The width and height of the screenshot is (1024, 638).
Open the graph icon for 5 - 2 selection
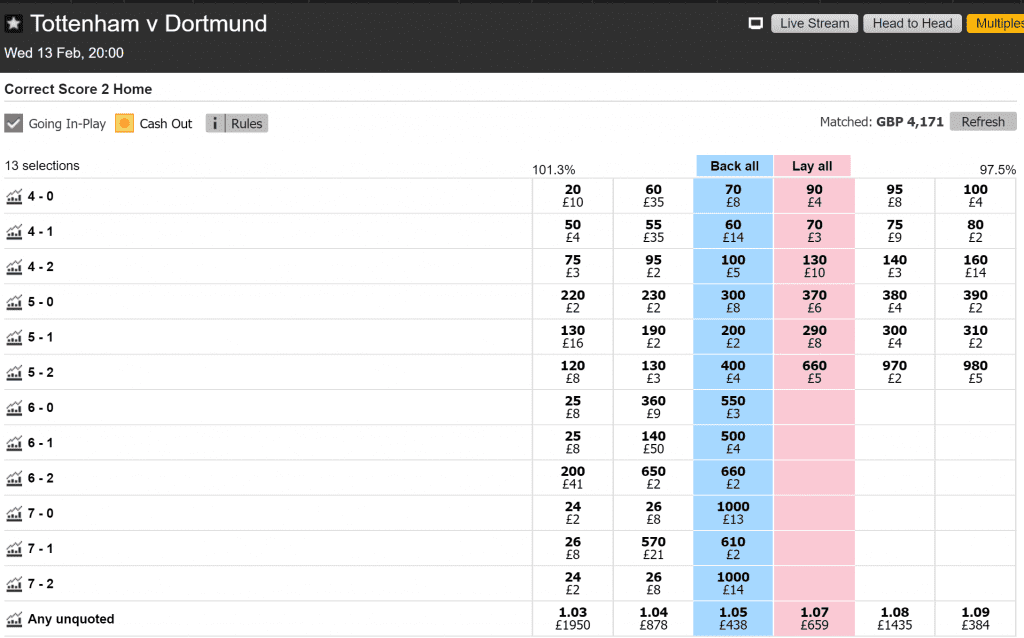tap(14, 373)
